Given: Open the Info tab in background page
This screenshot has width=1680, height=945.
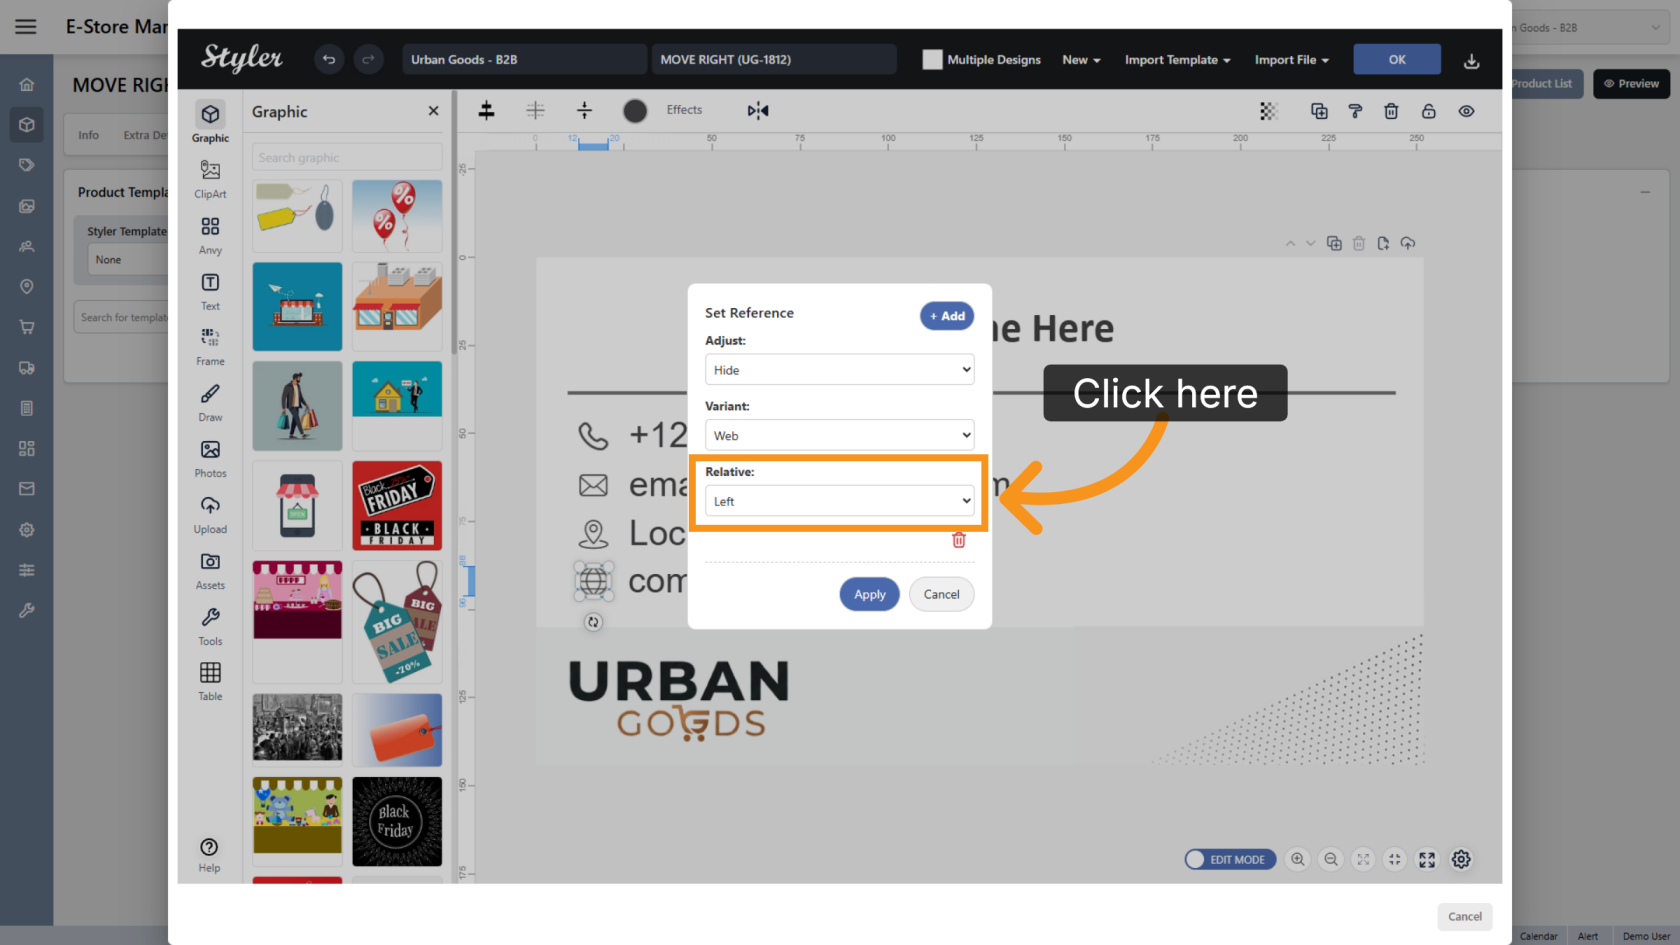Looking at the screenshot, I should click(x=89, y=135).
